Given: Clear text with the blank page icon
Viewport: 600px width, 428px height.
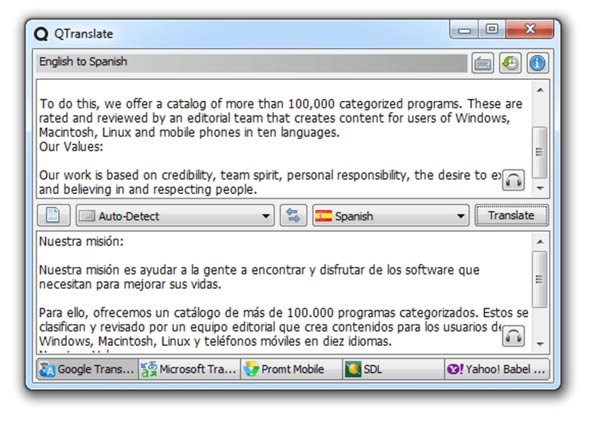Looking at the screenshot, I should coord(54,215).
